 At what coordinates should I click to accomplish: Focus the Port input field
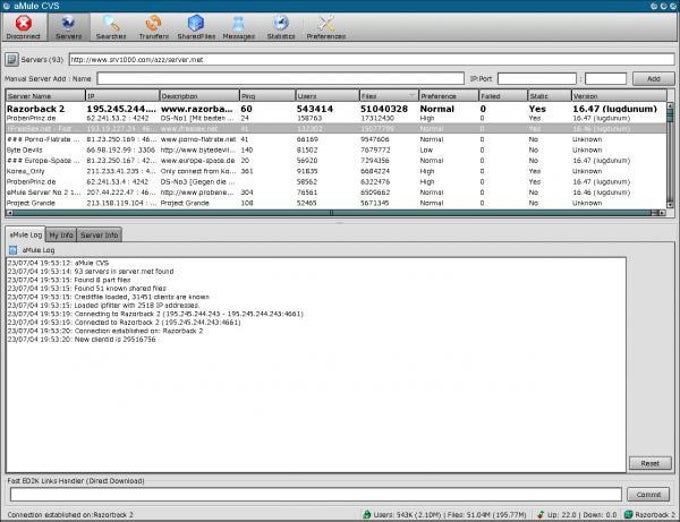click(x=605, y=78)
